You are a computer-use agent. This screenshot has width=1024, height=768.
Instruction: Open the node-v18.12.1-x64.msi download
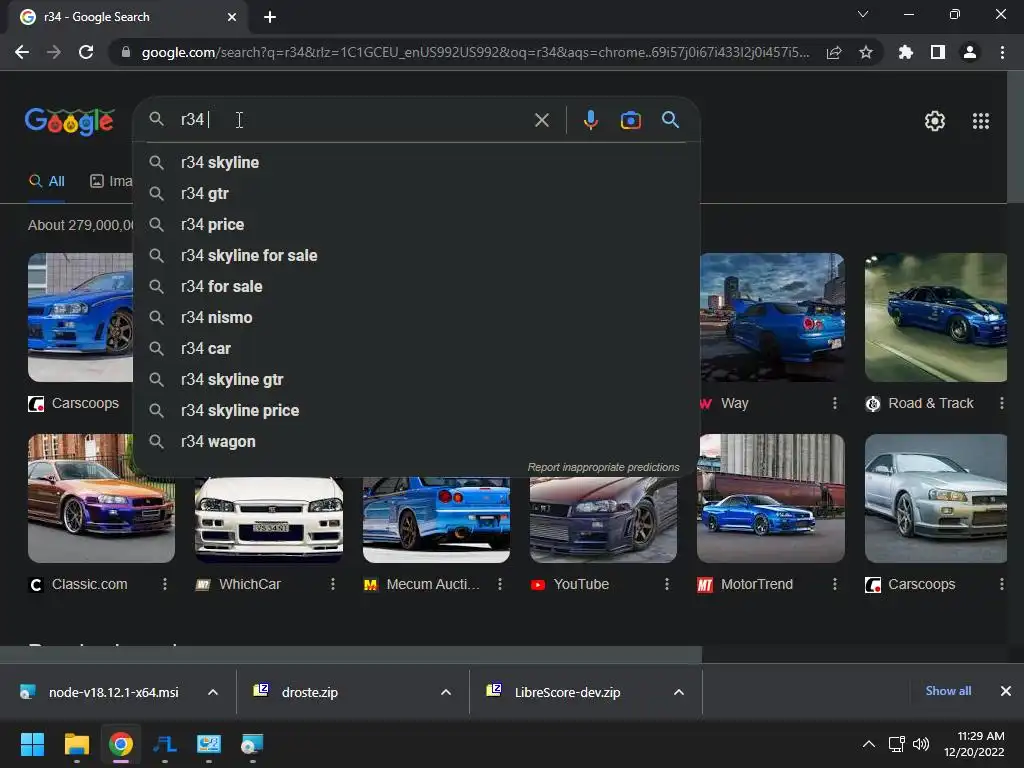click(x=113, y=692)
